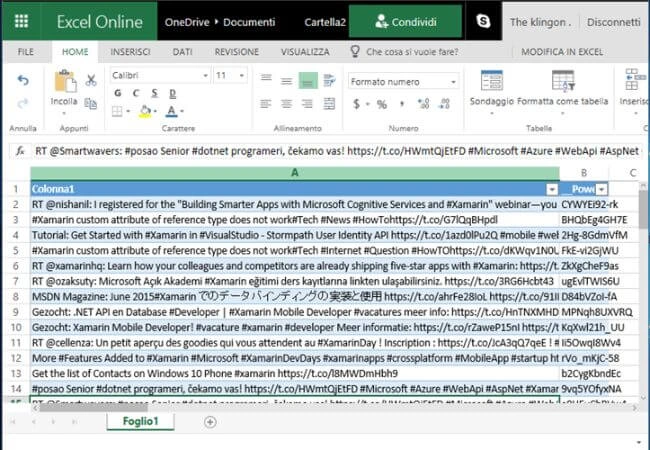
Task: Select column A header
Action: [295, 172]
